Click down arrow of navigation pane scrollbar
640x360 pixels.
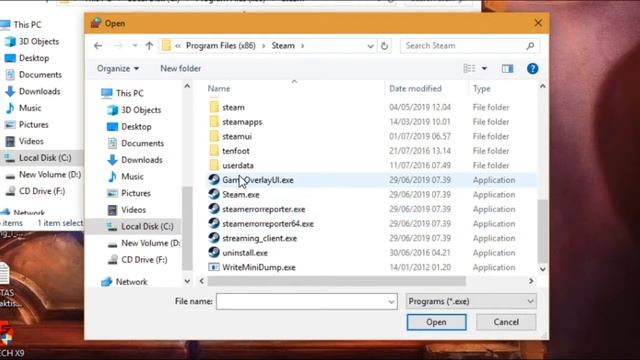(187, 281)
